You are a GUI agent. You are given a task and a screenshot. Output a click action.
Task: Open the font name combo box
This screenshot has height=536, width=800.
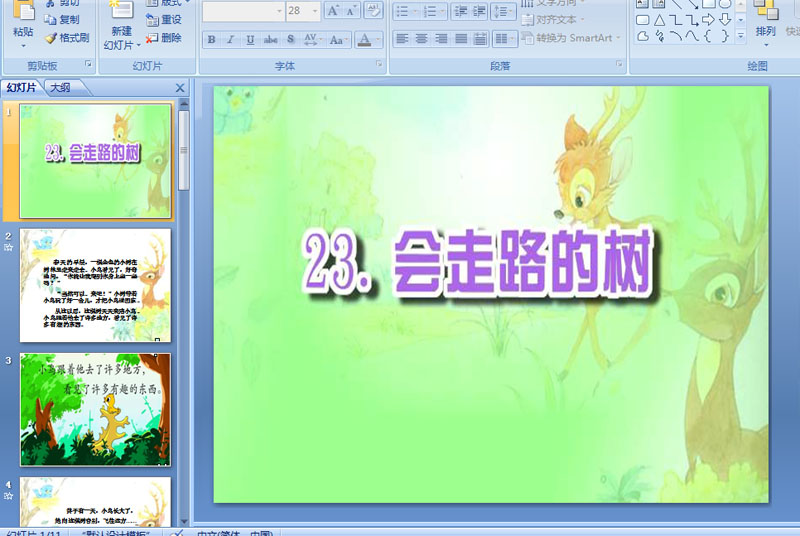(243, 11)
